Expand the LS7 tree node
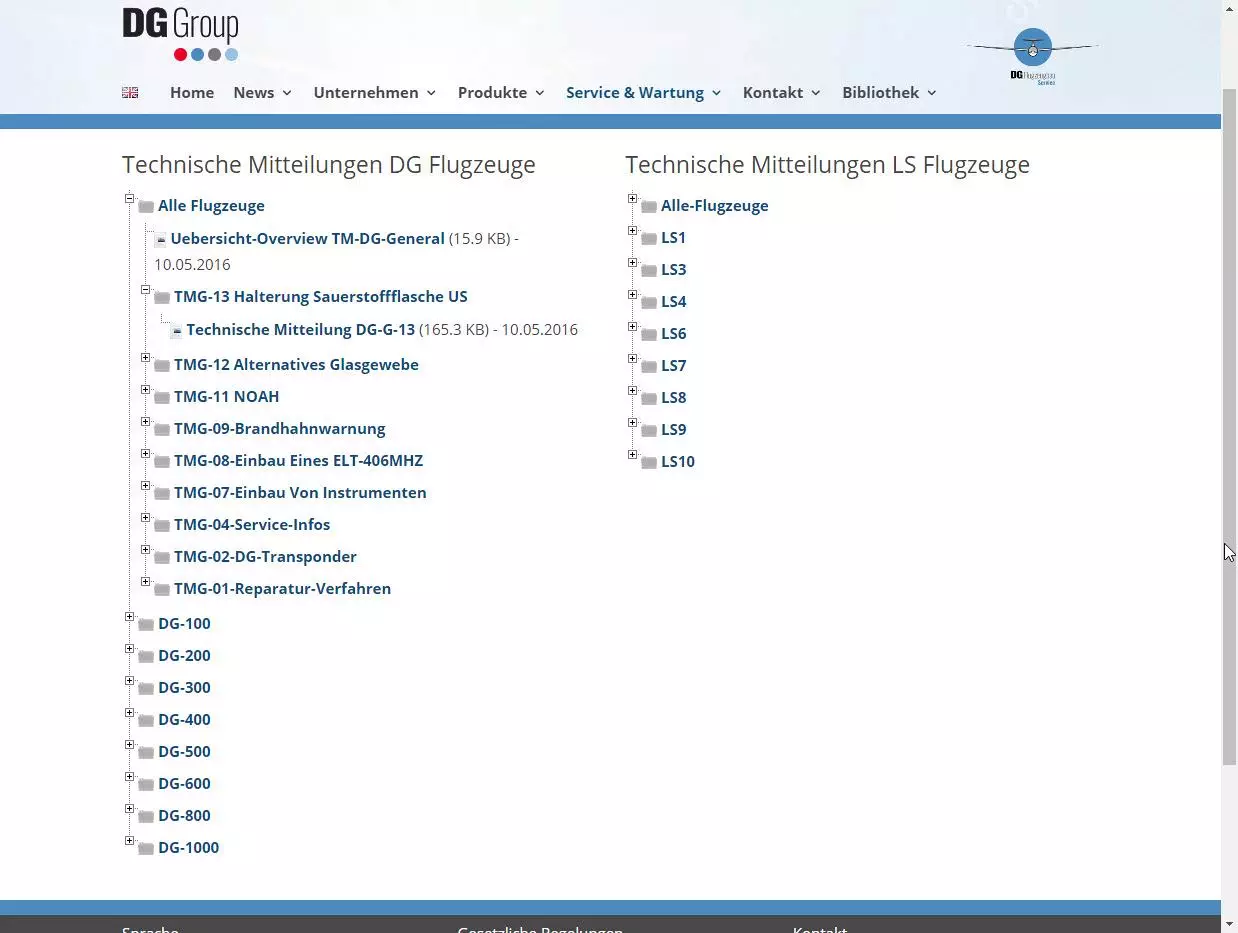The width and height of the screenshot is (1238, 933). (x=632, y=359)
